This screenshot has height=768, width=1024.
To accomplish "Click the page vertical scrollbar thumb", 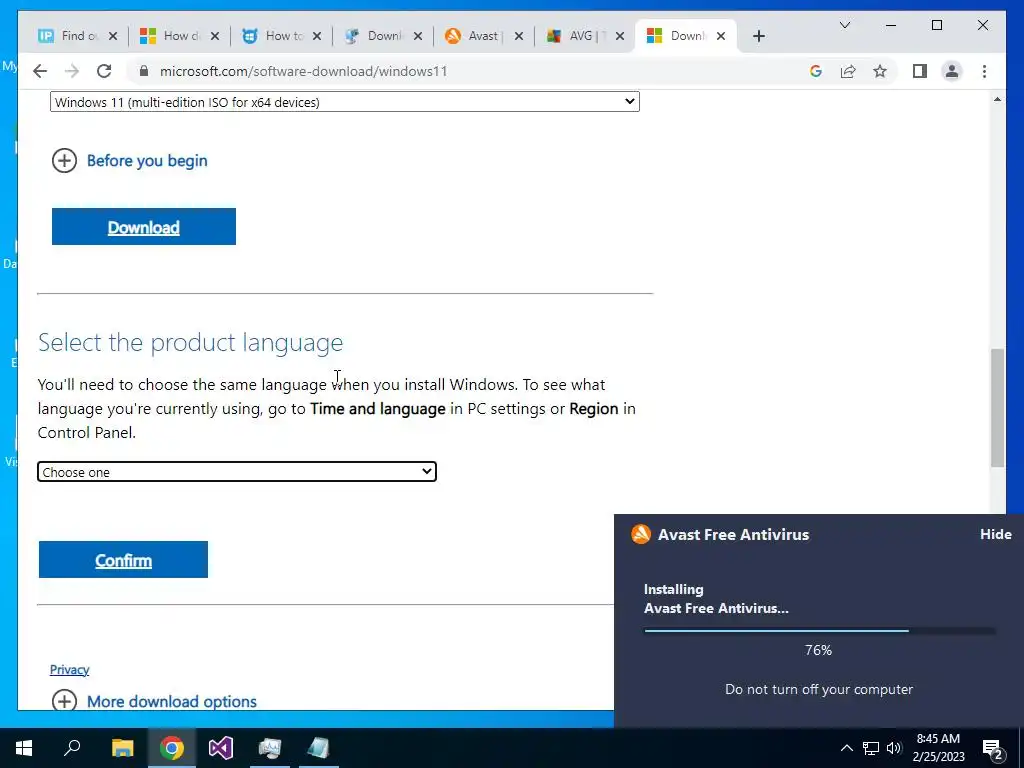I will (997, 408).
